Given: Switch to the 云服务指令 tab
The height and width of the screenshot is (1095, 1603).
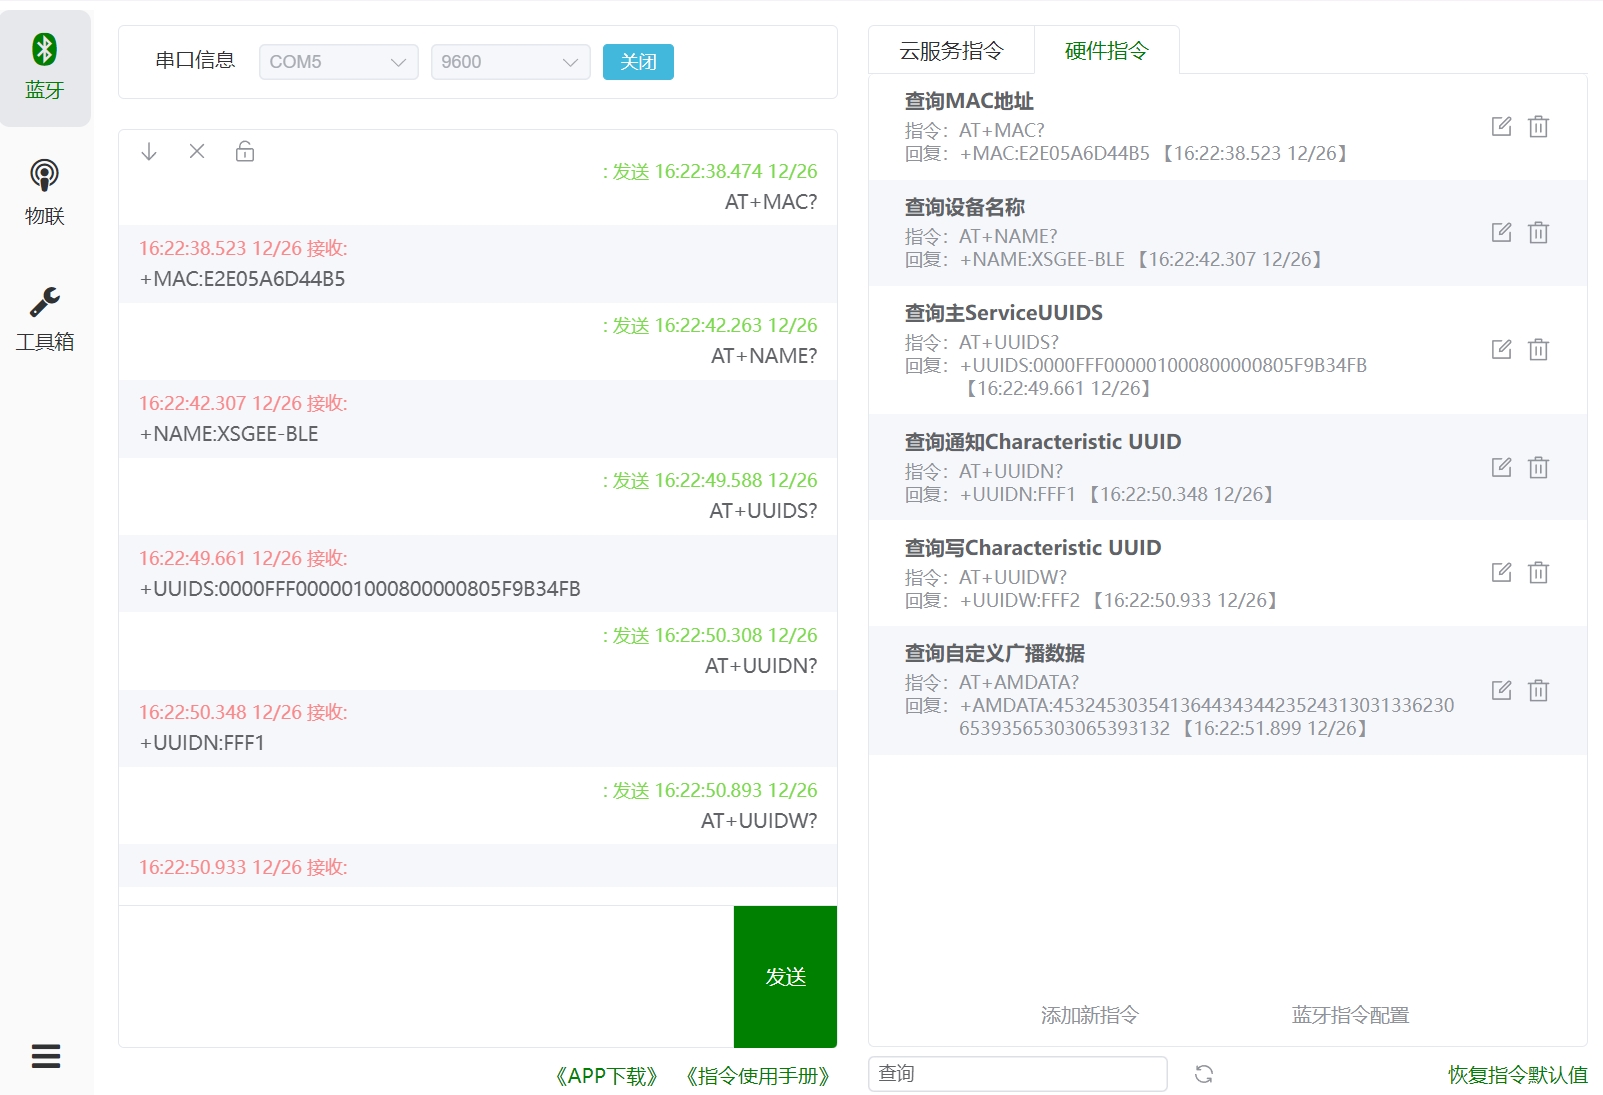Looking at the screenshot, I should 951,51.
